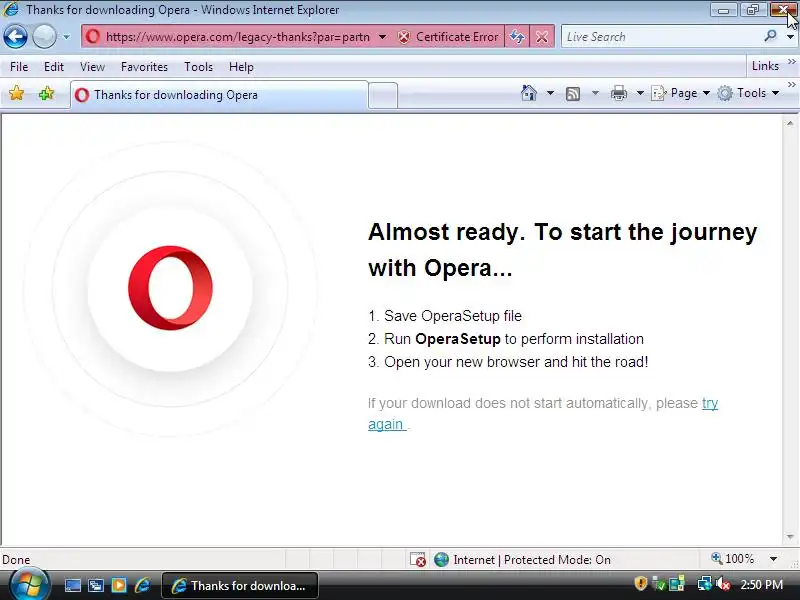Expand the Feeds dropdown arrow
The image size is (800, 600).
click(x=595, y=93)
